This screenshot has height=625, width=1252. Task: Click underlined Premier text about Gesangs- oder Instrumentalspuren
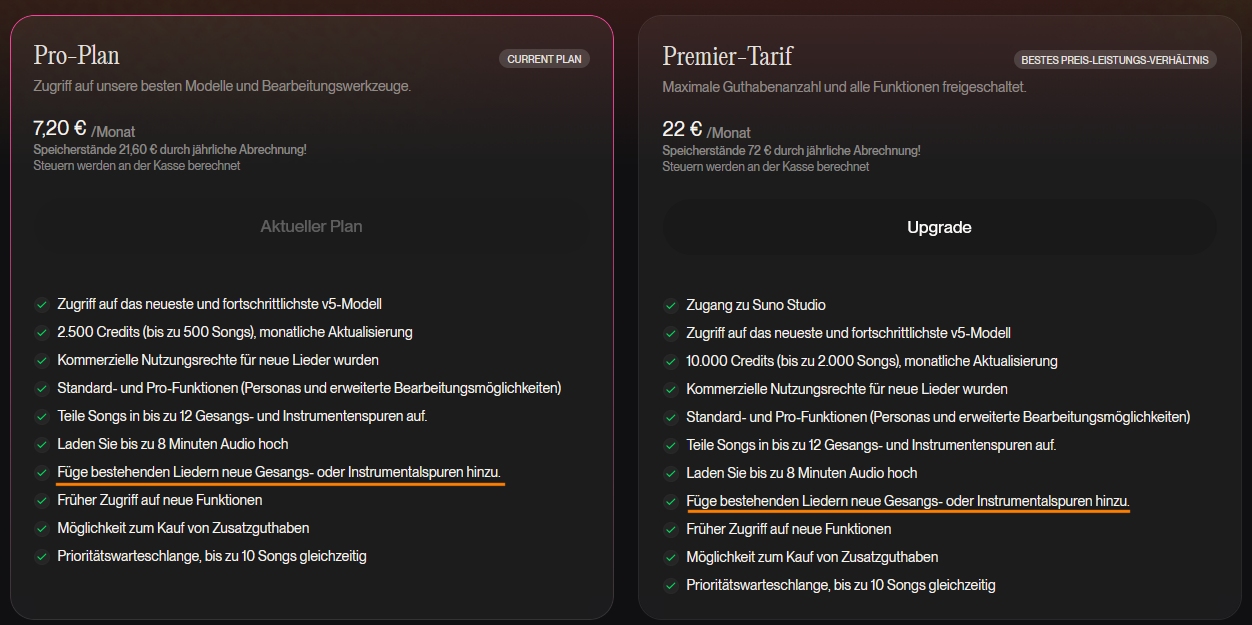[907, 501]
